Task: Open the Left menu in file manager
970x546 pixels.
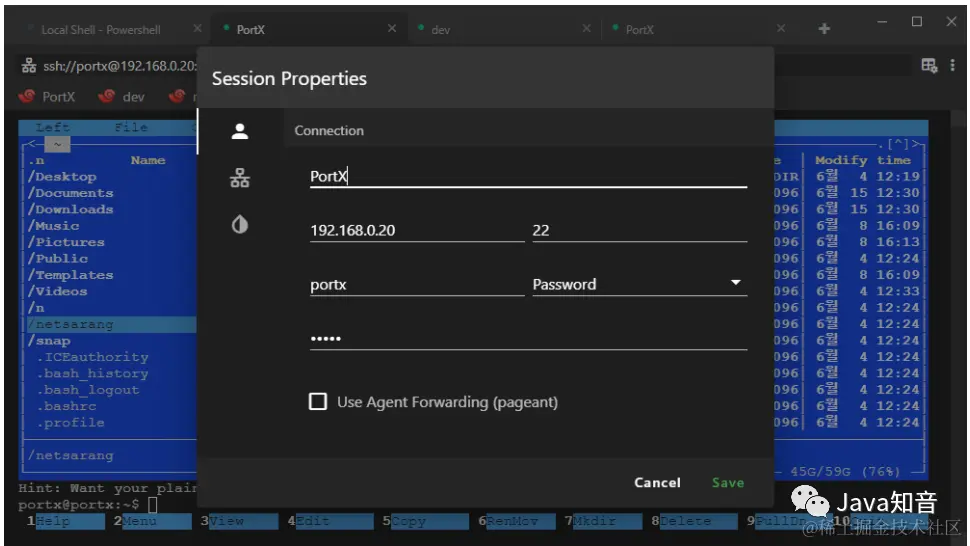Action: [x=53, y=127]
